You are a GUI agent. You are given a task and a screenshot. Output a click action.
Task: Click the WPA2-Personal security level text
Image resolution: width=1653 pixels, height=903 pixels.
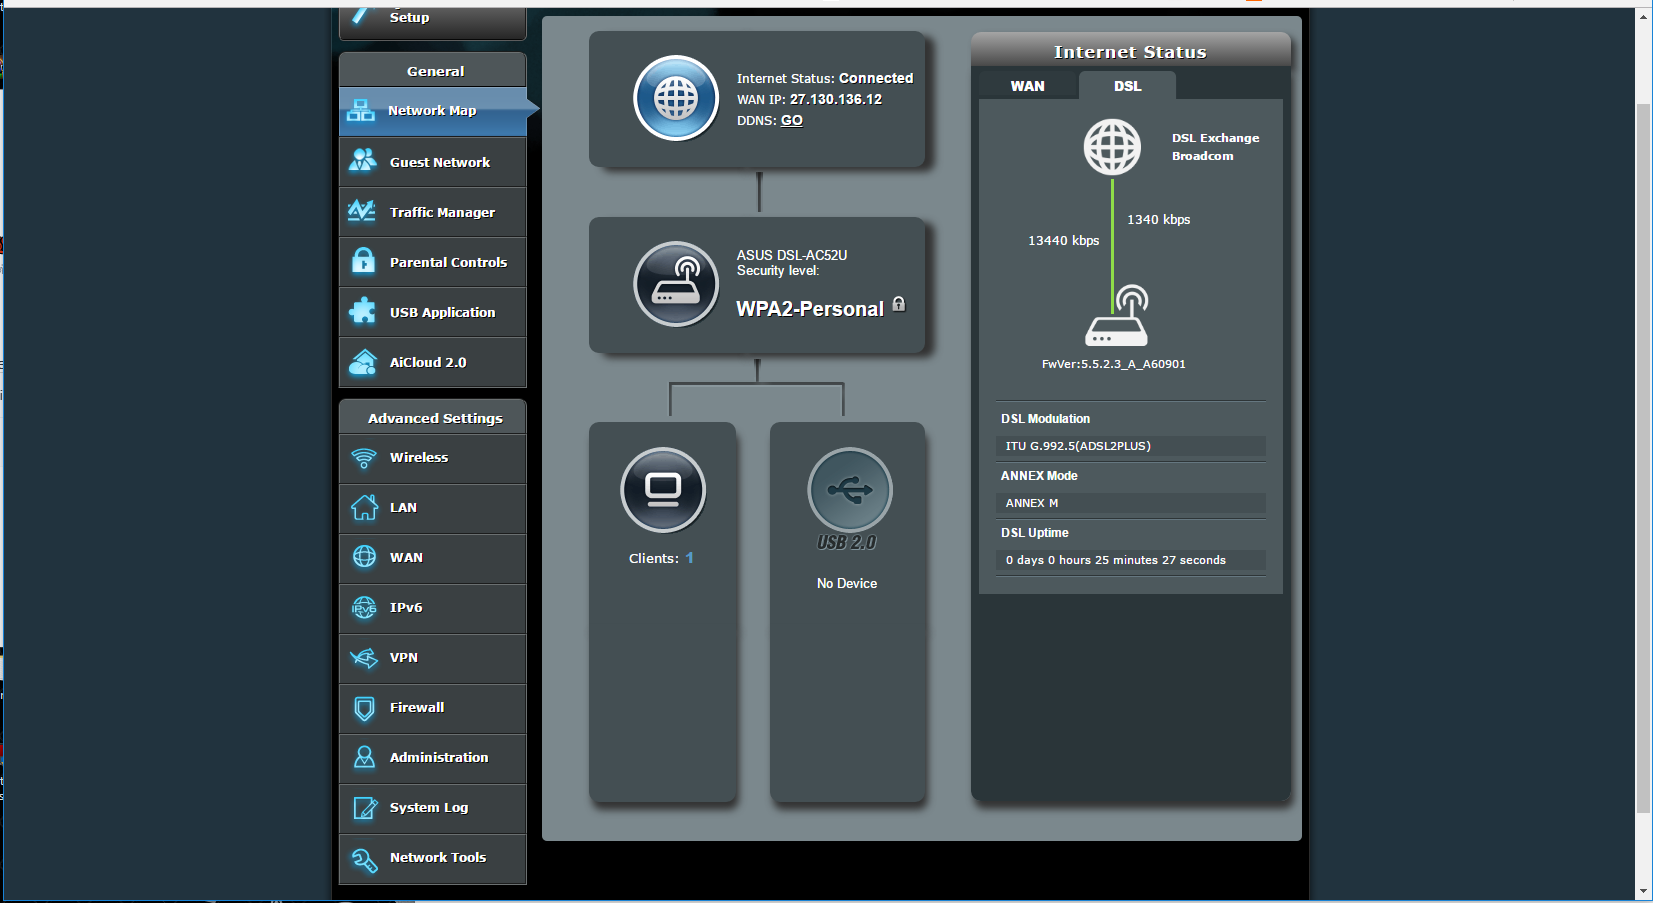[810, 309]
